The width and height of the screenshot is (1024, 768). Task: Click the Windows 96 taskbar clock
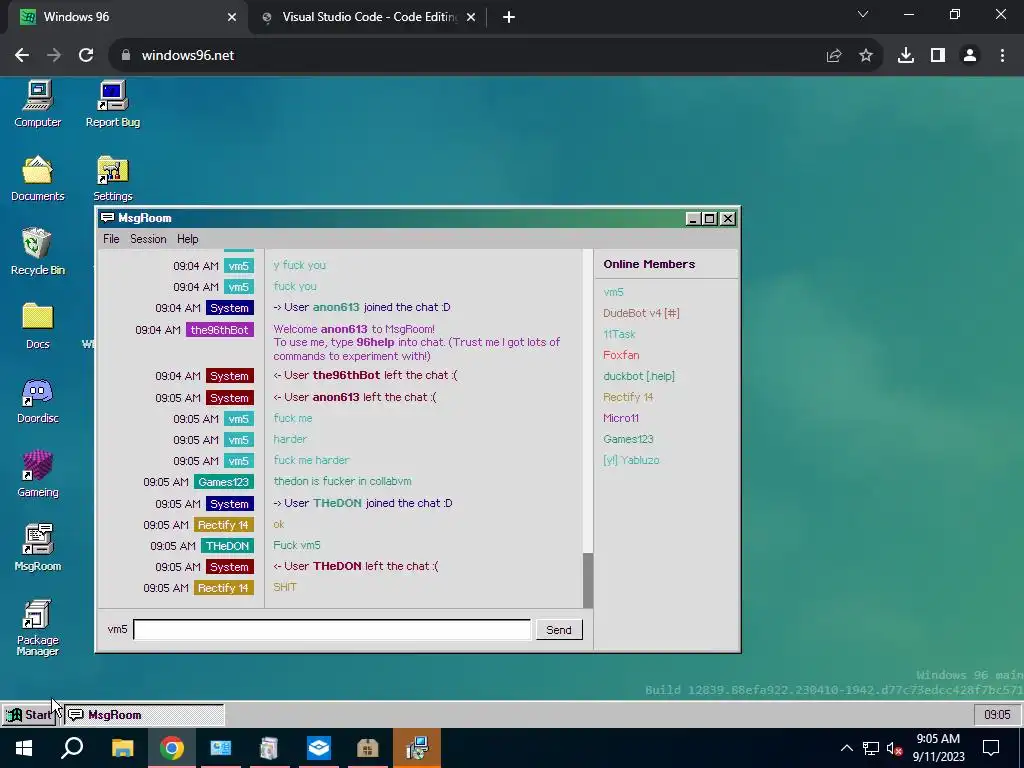[x=997, y=714]
